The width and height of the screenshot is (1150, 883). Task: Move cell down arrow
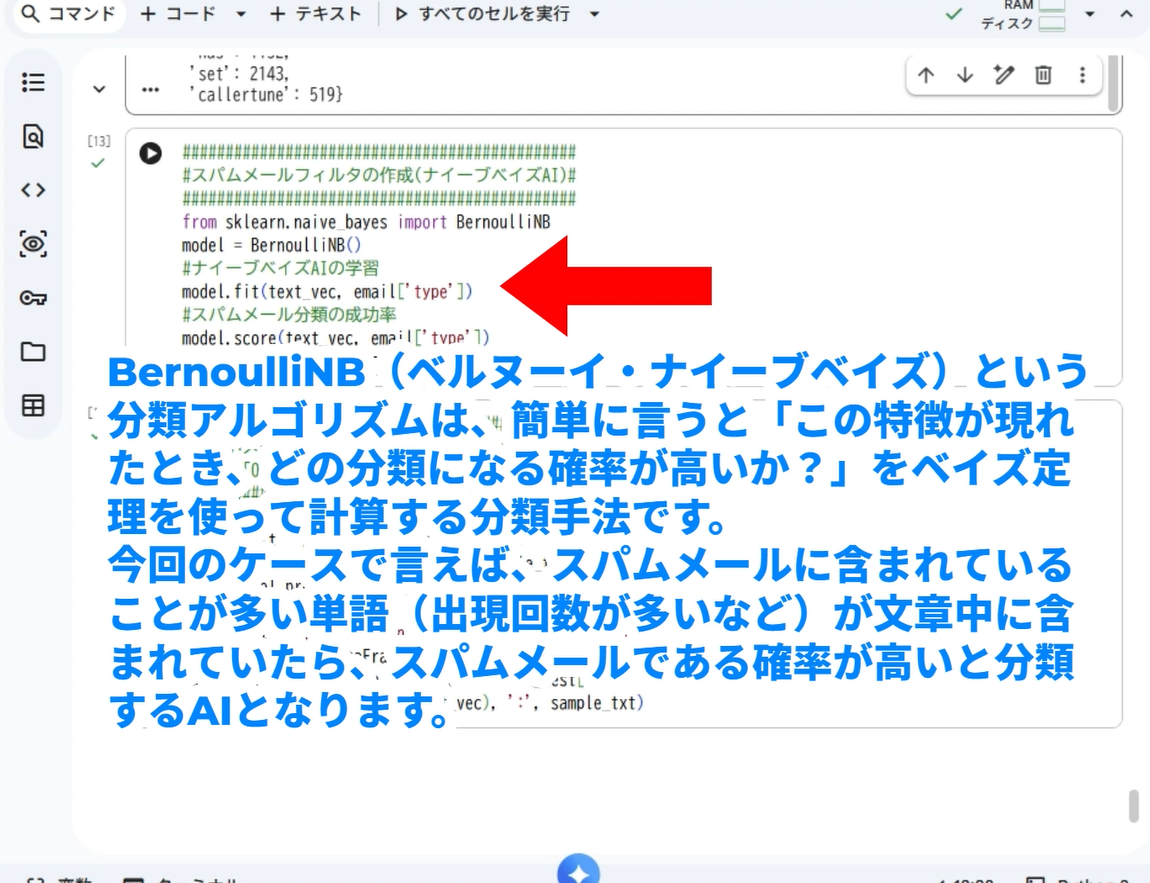coord(965,75)
